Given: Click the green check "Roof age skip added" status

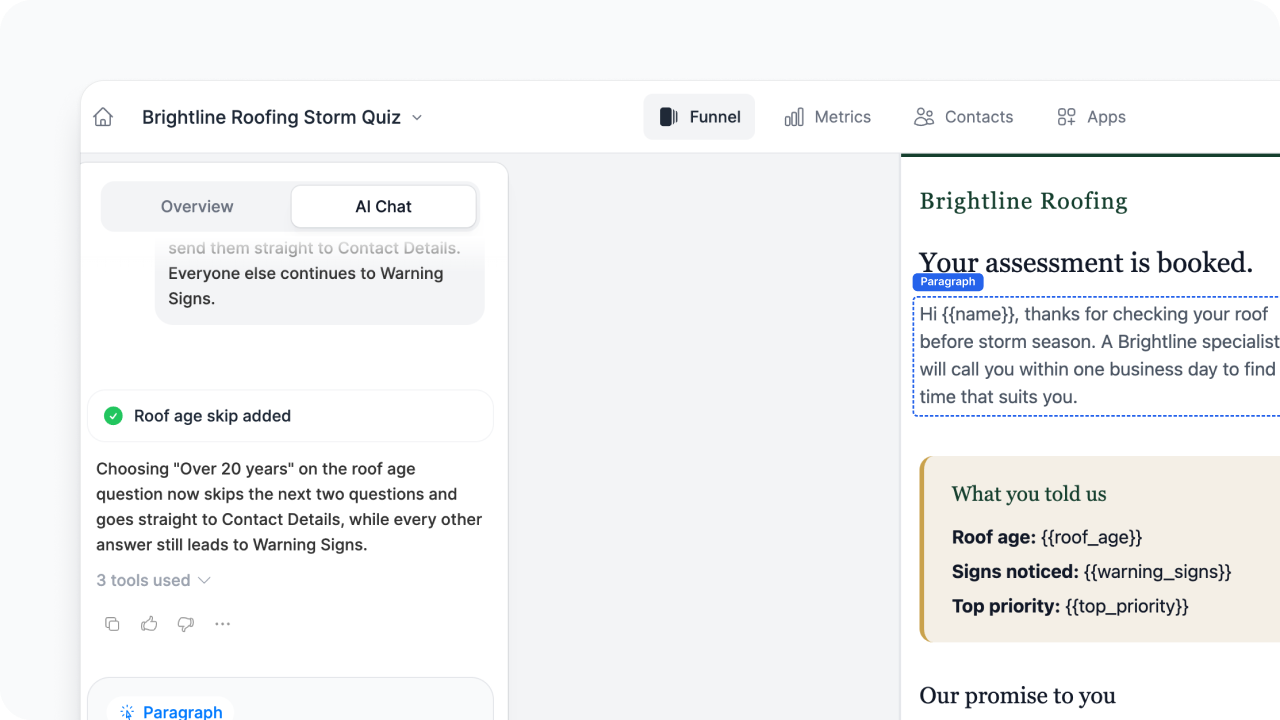Looking at the screenshot, I should (x=290, y=416).
